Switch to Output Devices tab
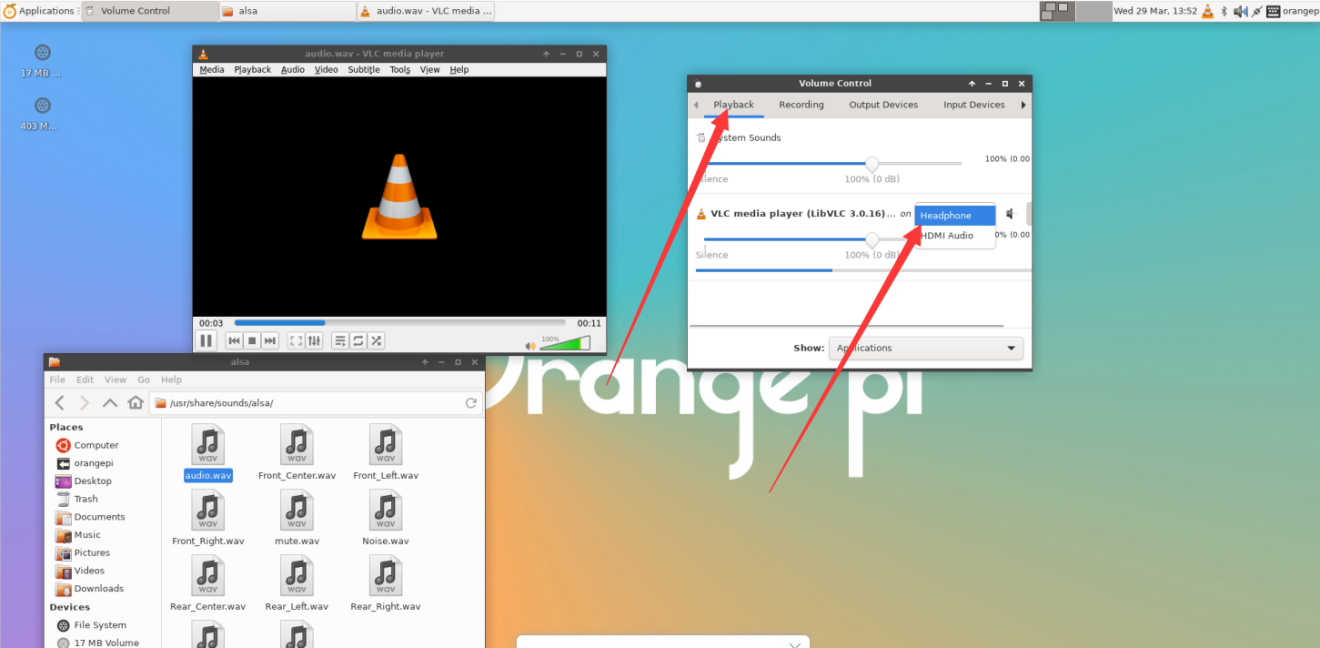The width and height of the screenshot is (1320, 648). 883,105
